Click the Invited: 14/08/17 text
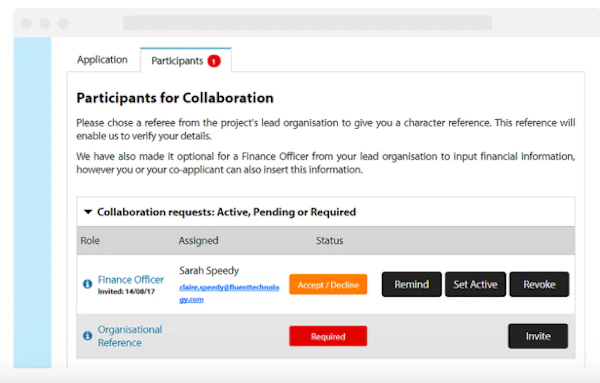600x383 pixels. click(126, 292)
